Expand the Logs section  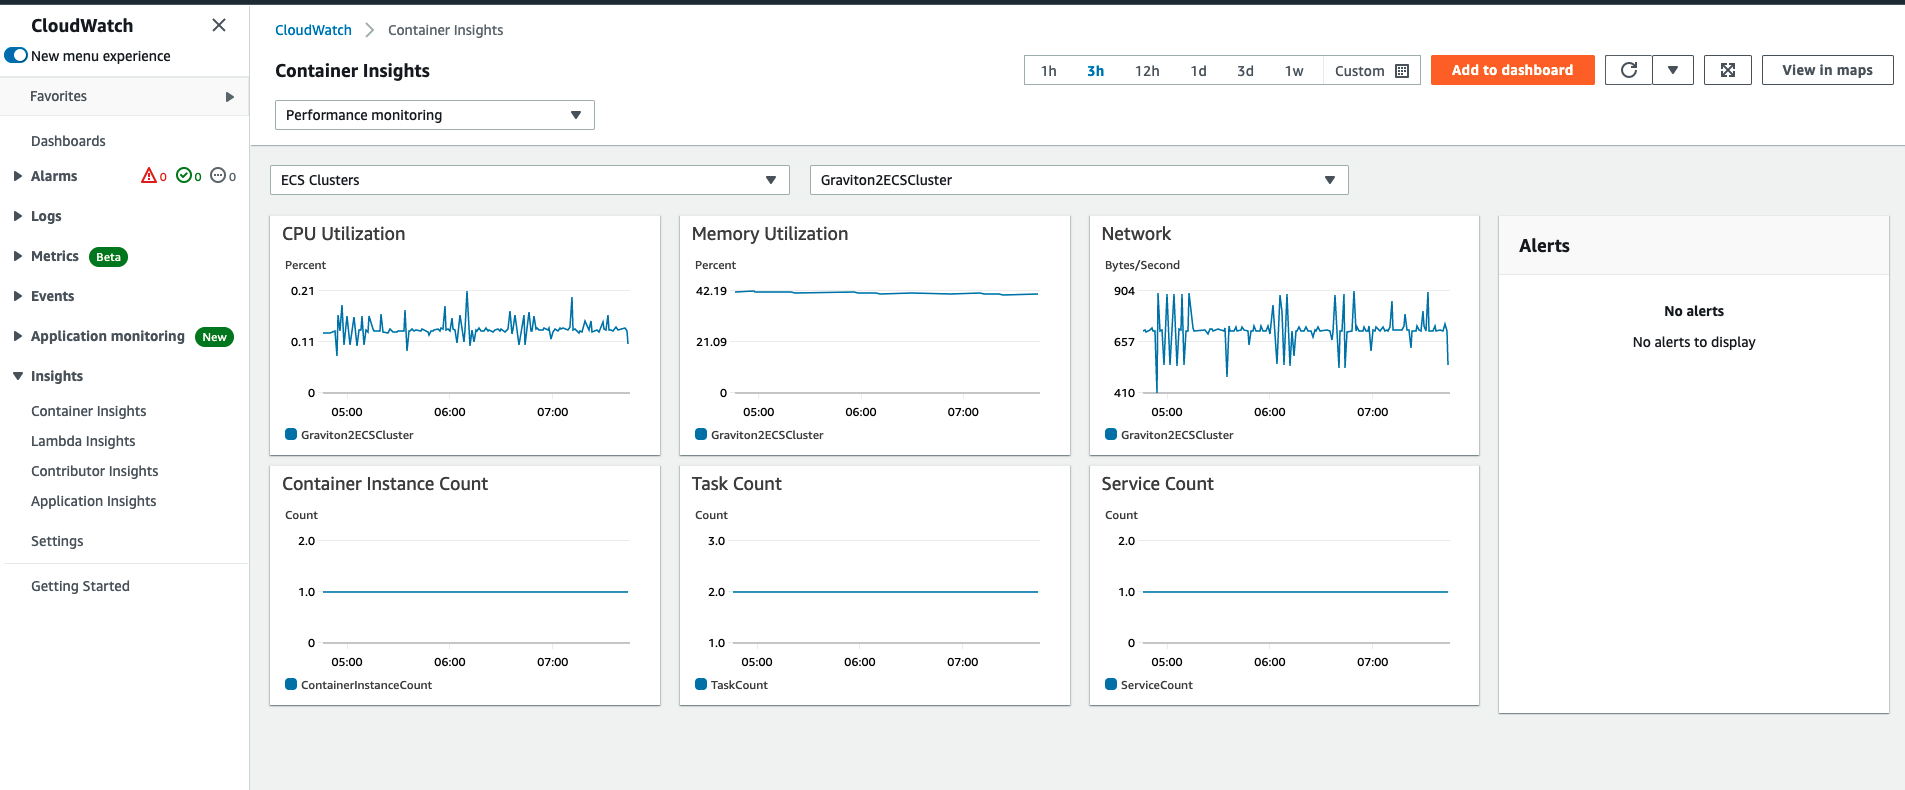[x=18, y=216]
